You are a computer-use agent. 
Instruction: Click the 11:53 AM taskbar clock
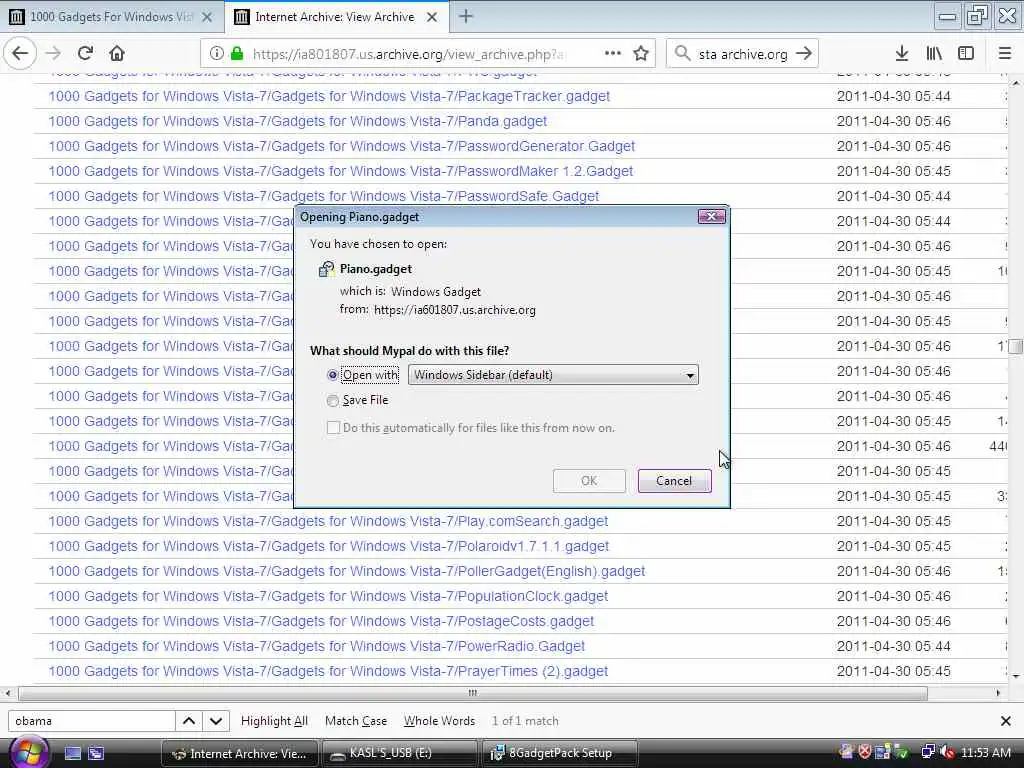click(x=986, y=753)
